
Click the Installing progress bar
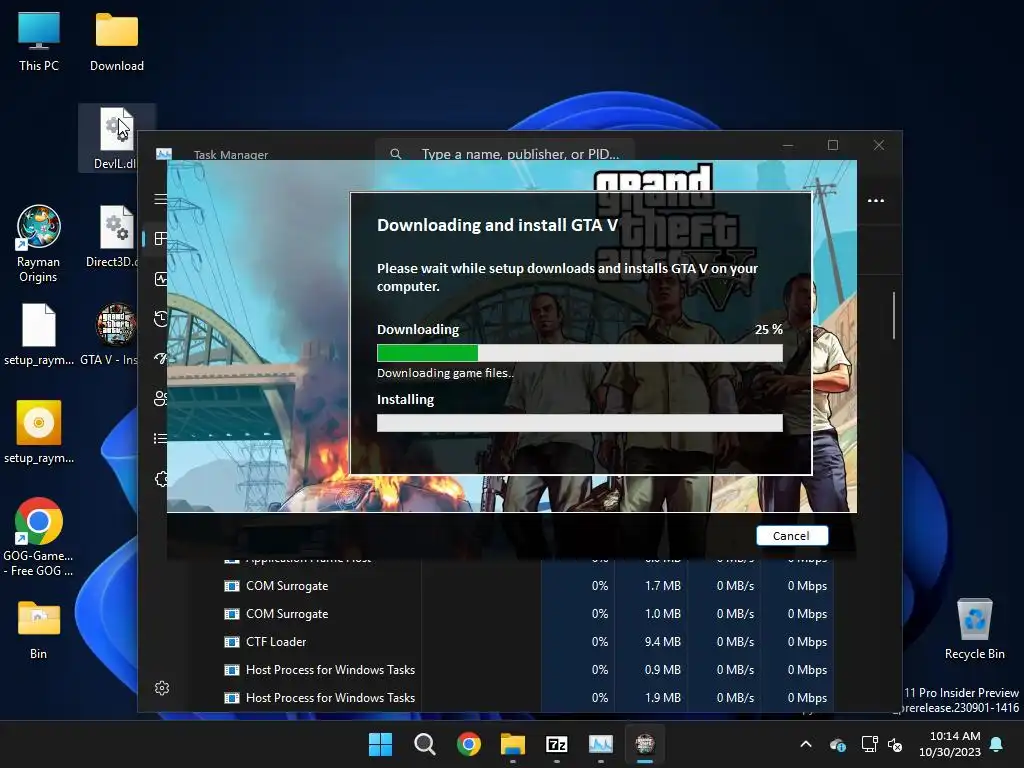click(x=579, y=423)
